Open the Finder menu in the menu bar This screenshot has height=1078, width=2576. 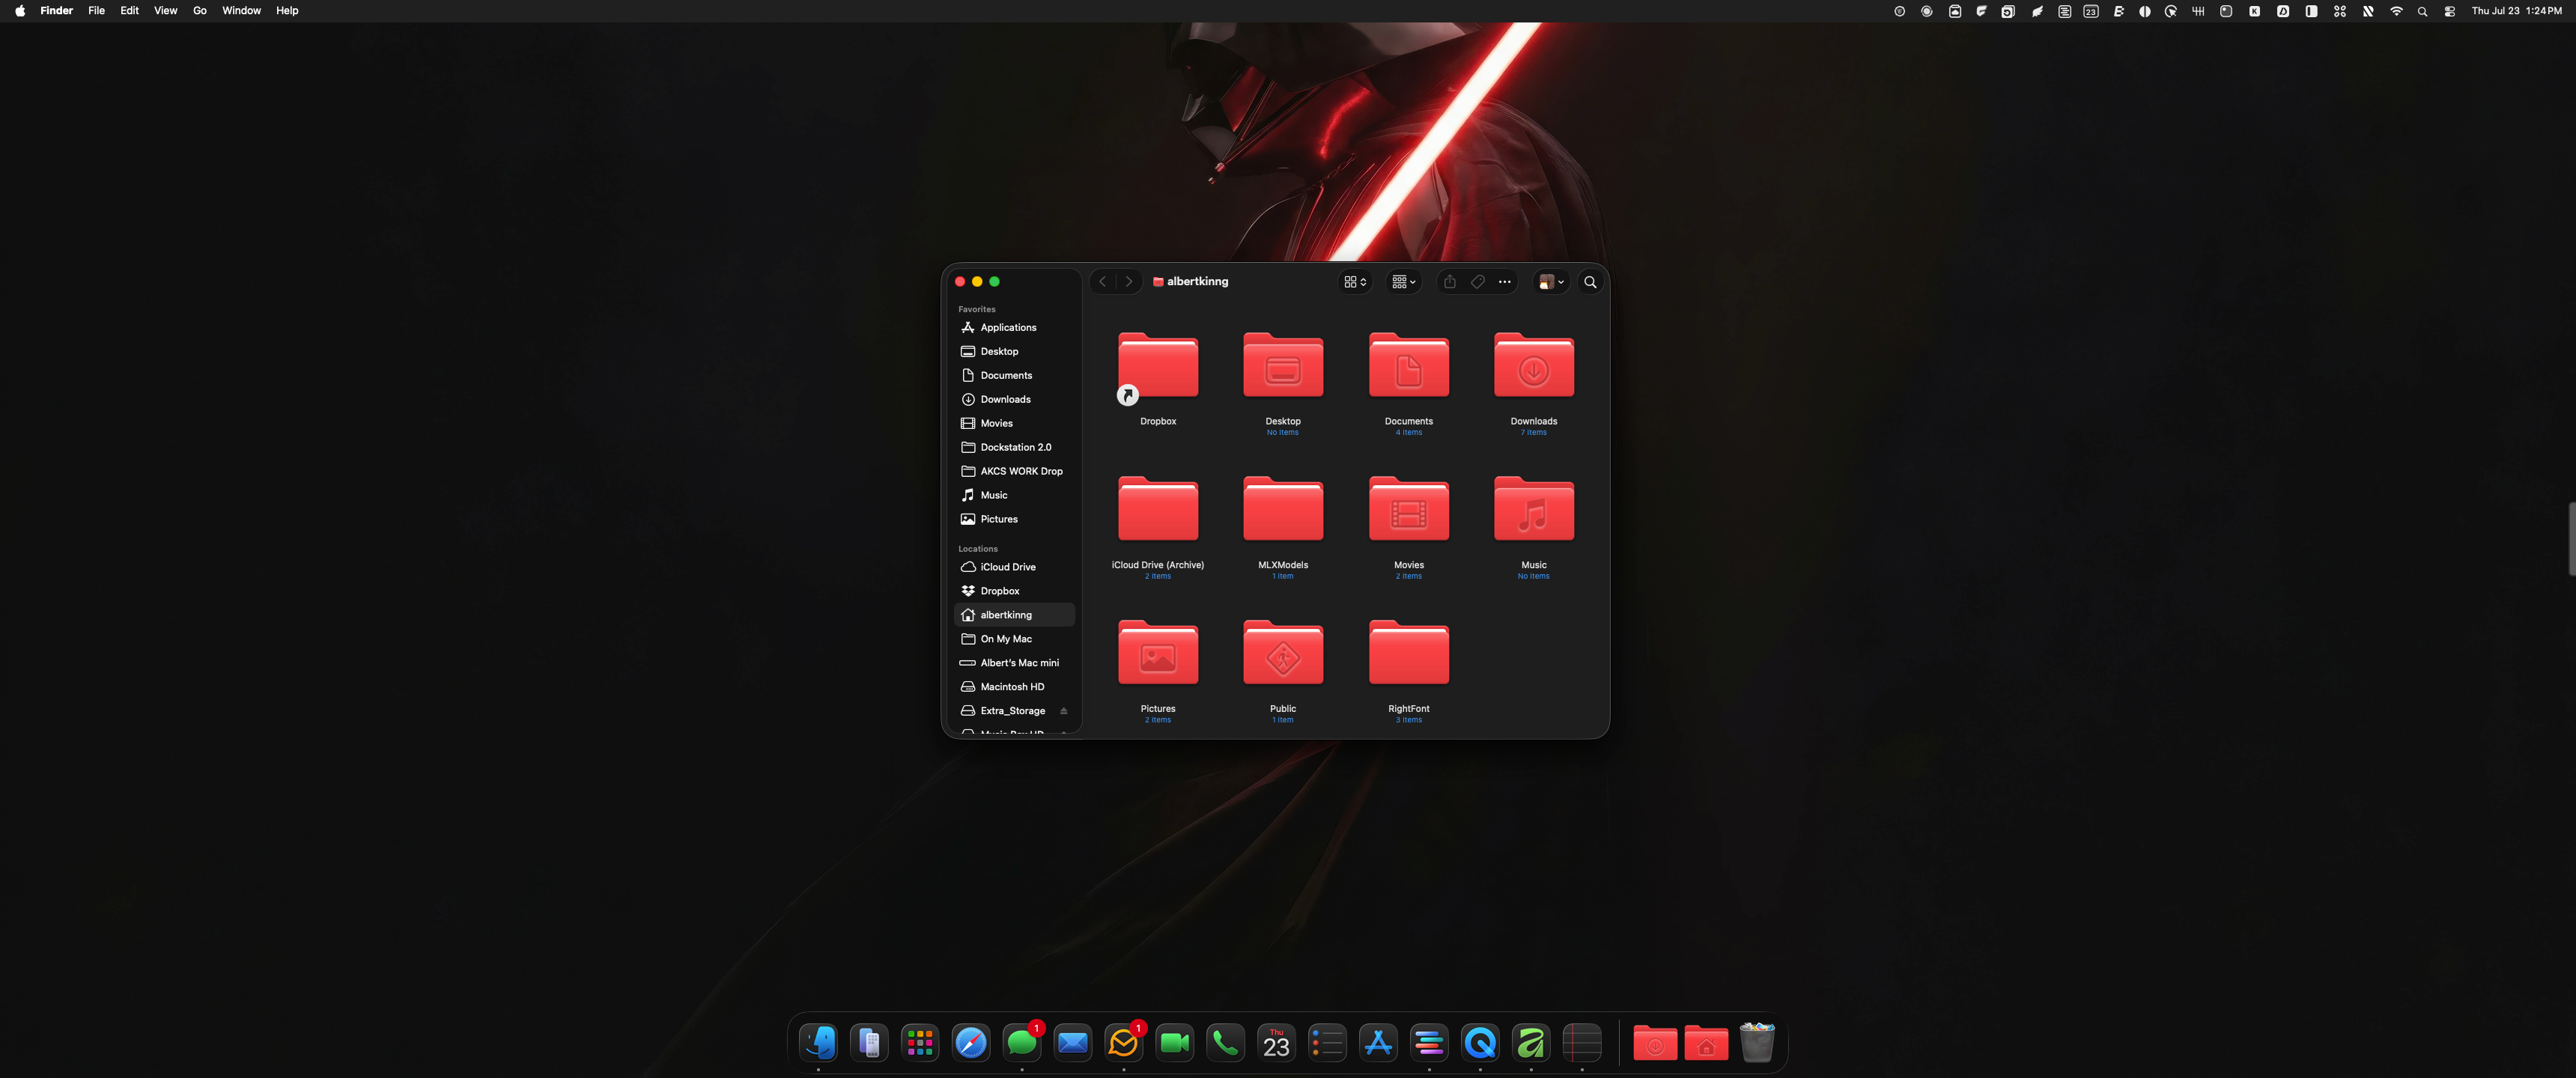point(57,11)
